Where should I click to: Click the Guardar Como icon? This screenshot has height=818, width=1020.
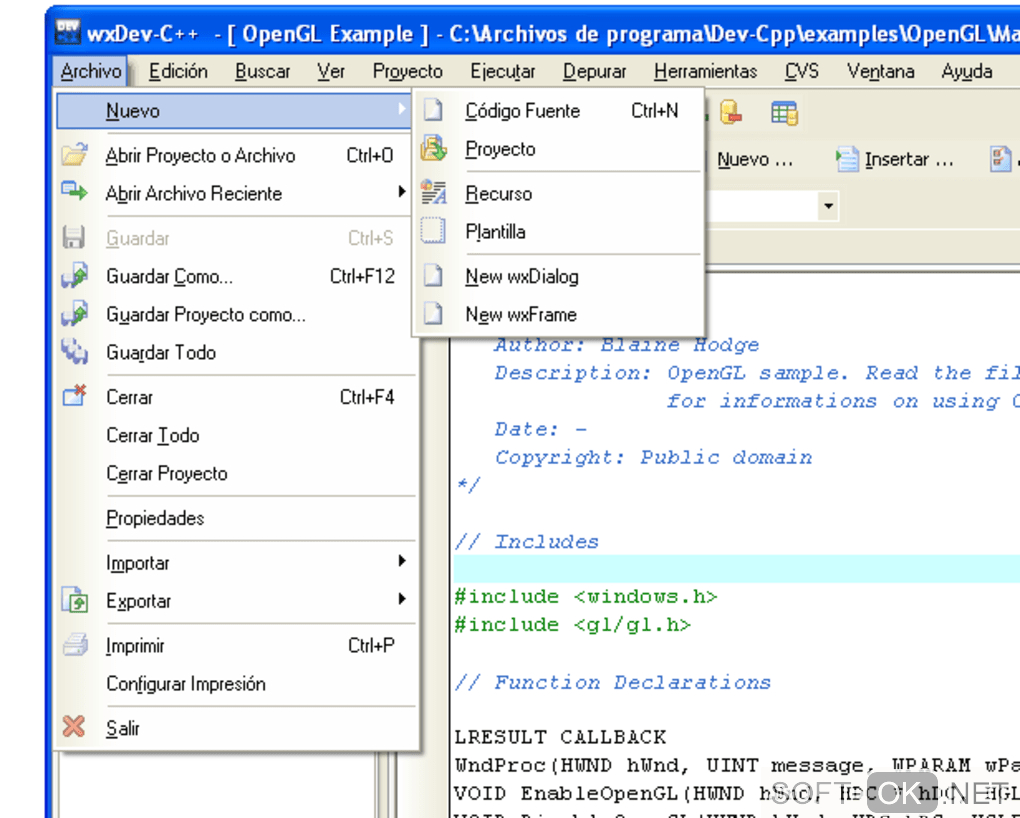(x=75, y=275)
